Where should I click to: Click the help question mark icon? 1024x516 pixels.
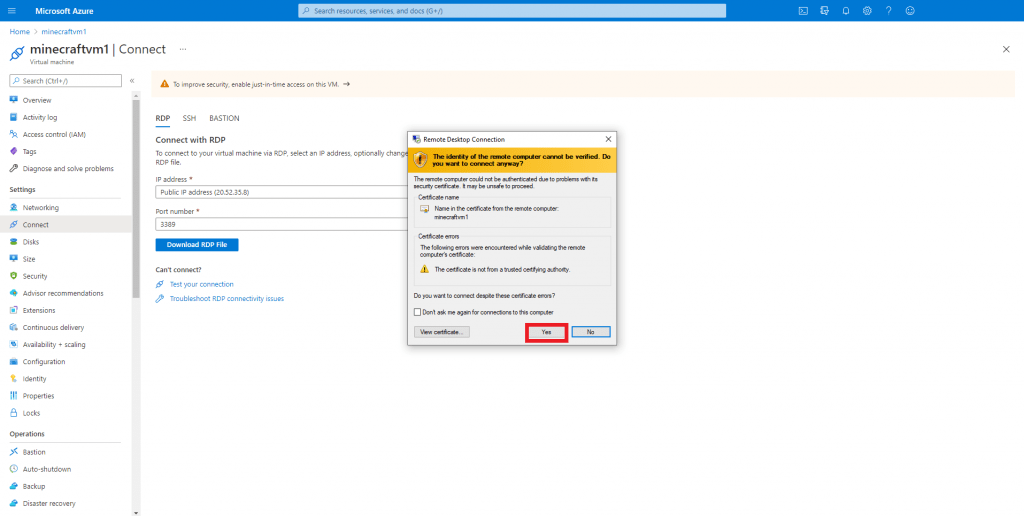pos(888,10)
